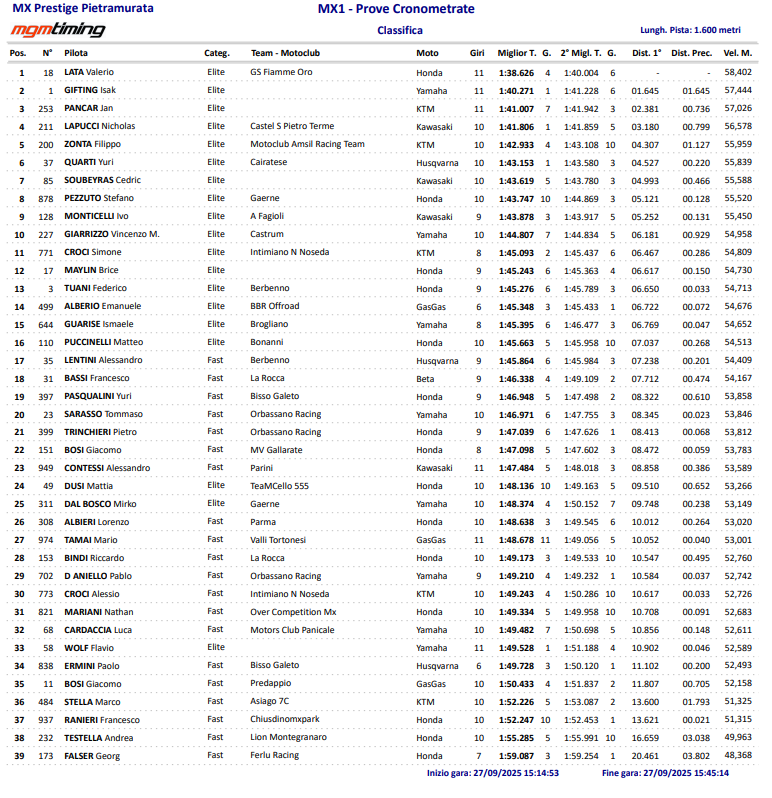Select rider name 'GIFTING Isak'
The width and height of the screenshot is (772, 798).
(x=90, y=90)
